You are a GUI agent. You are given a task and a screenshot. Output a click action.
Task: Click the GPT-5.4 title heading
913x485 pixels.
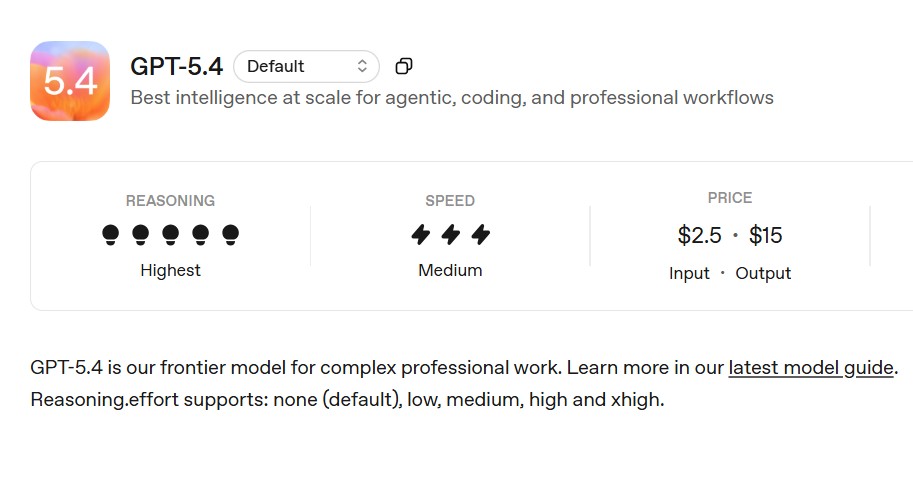tap(176, 67)
